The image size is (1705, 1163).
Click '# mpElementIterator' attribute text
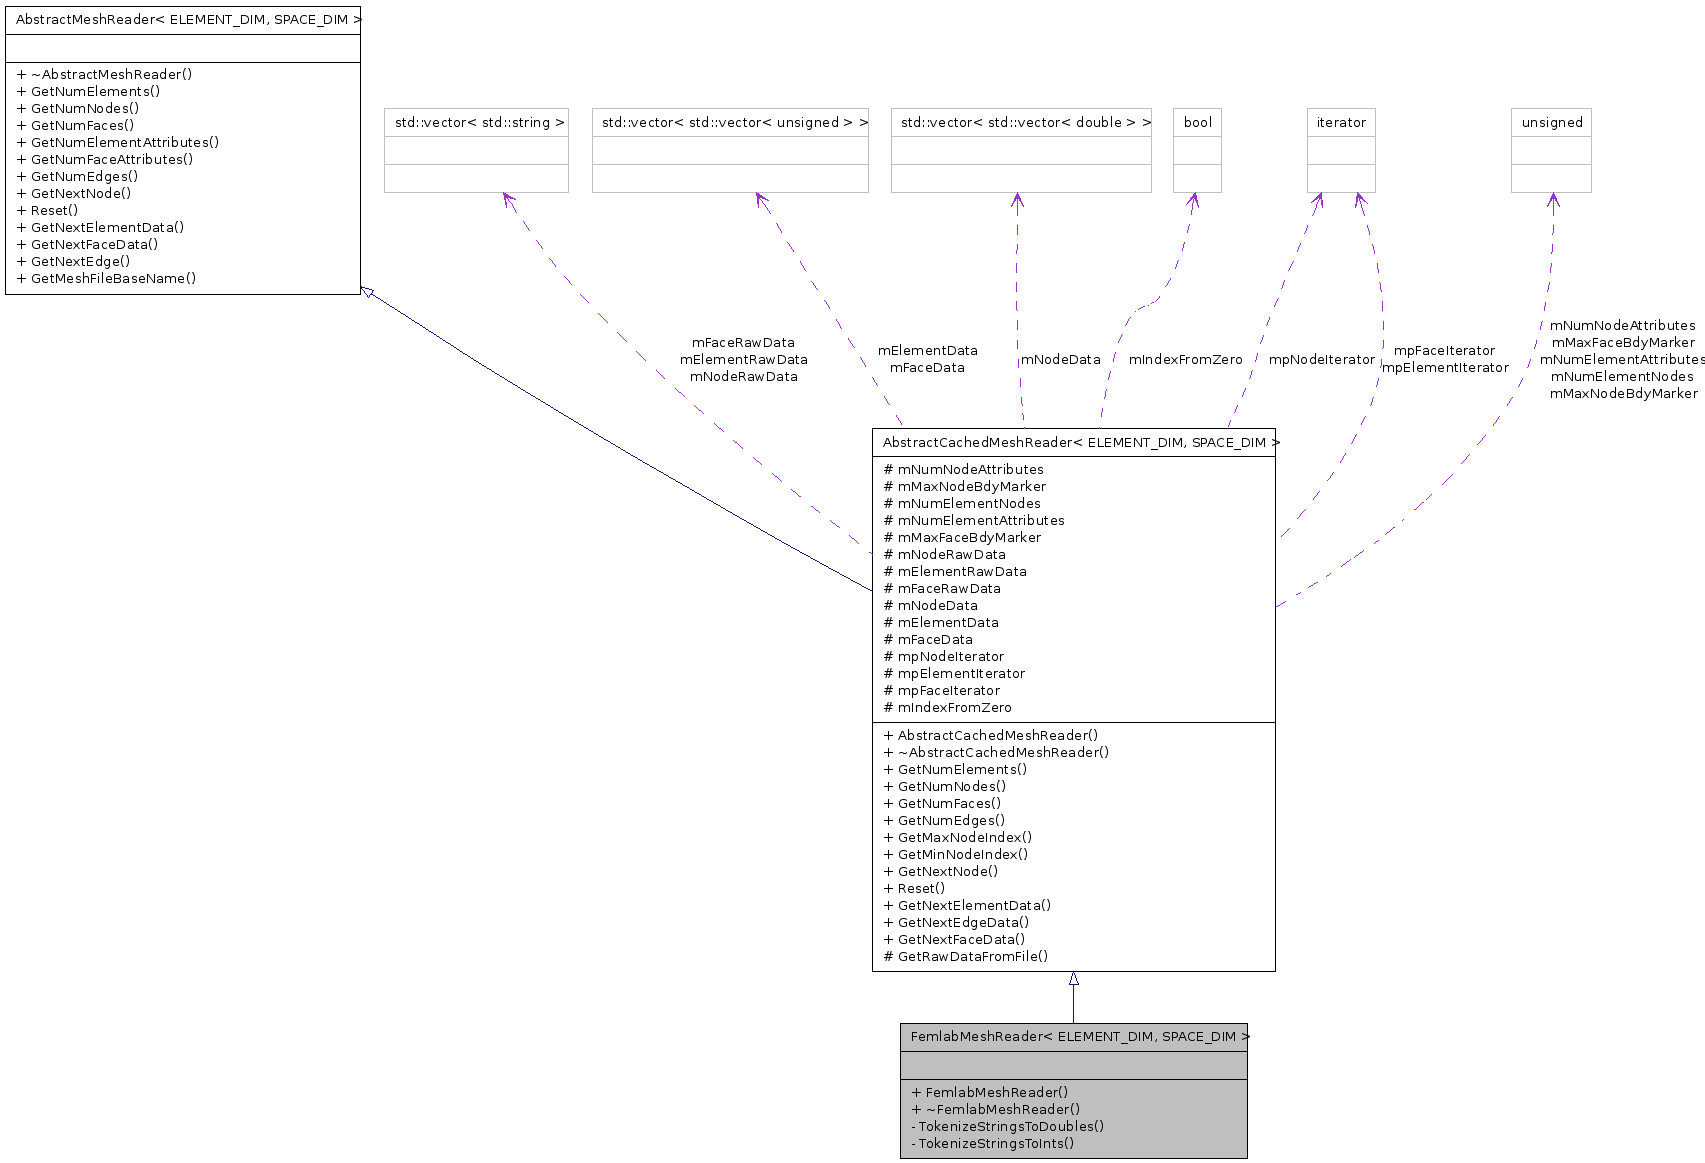954,673
